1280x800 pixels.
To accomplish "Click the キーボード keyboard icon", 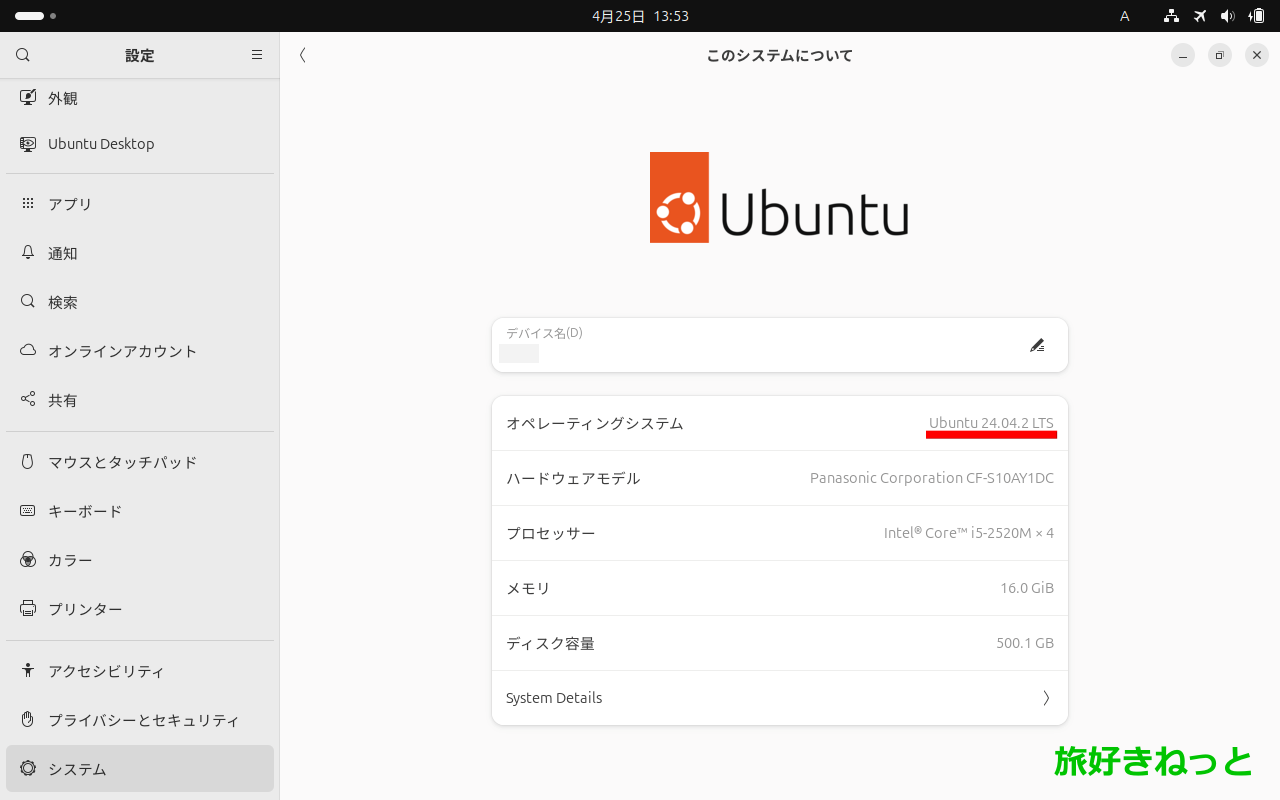I will pos(28,511).
